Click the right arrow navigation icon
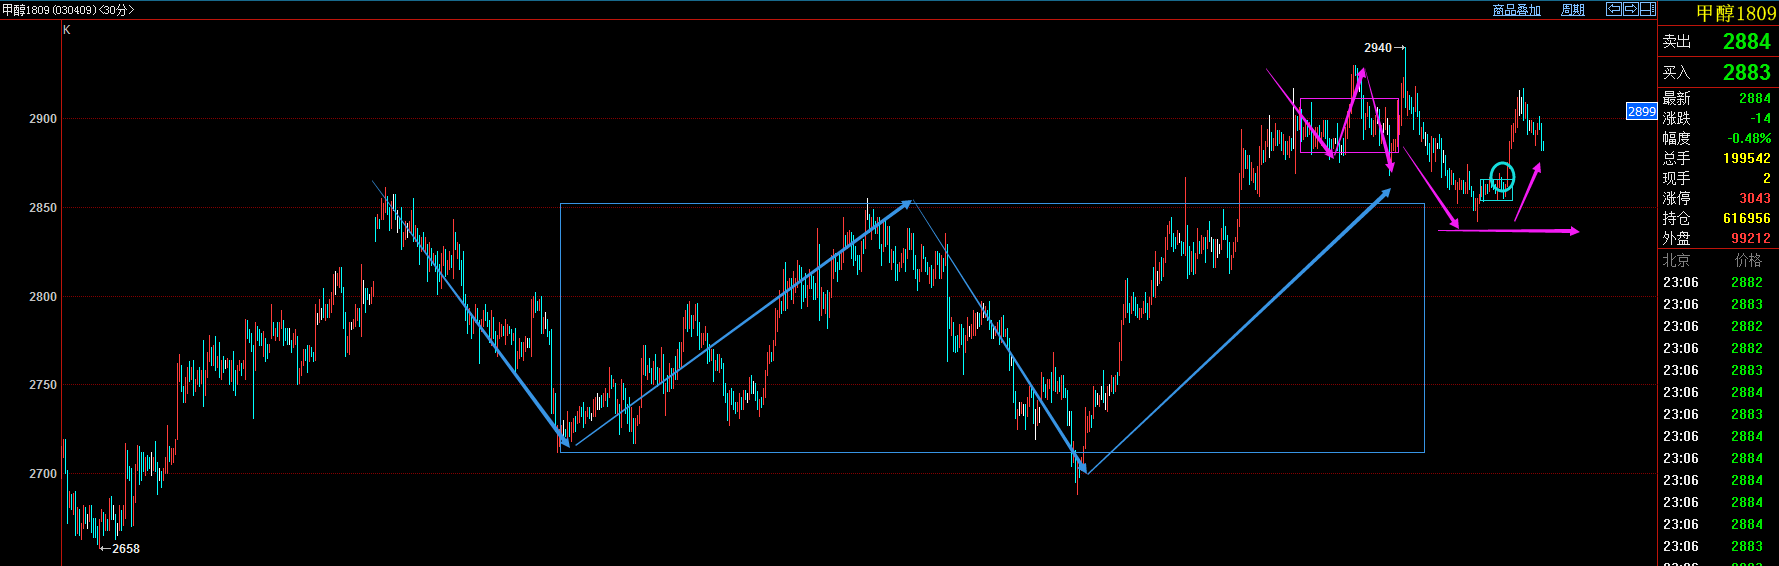Image resolution: width=1779 pixels, height=566 pixels. tap(1630, 9)
